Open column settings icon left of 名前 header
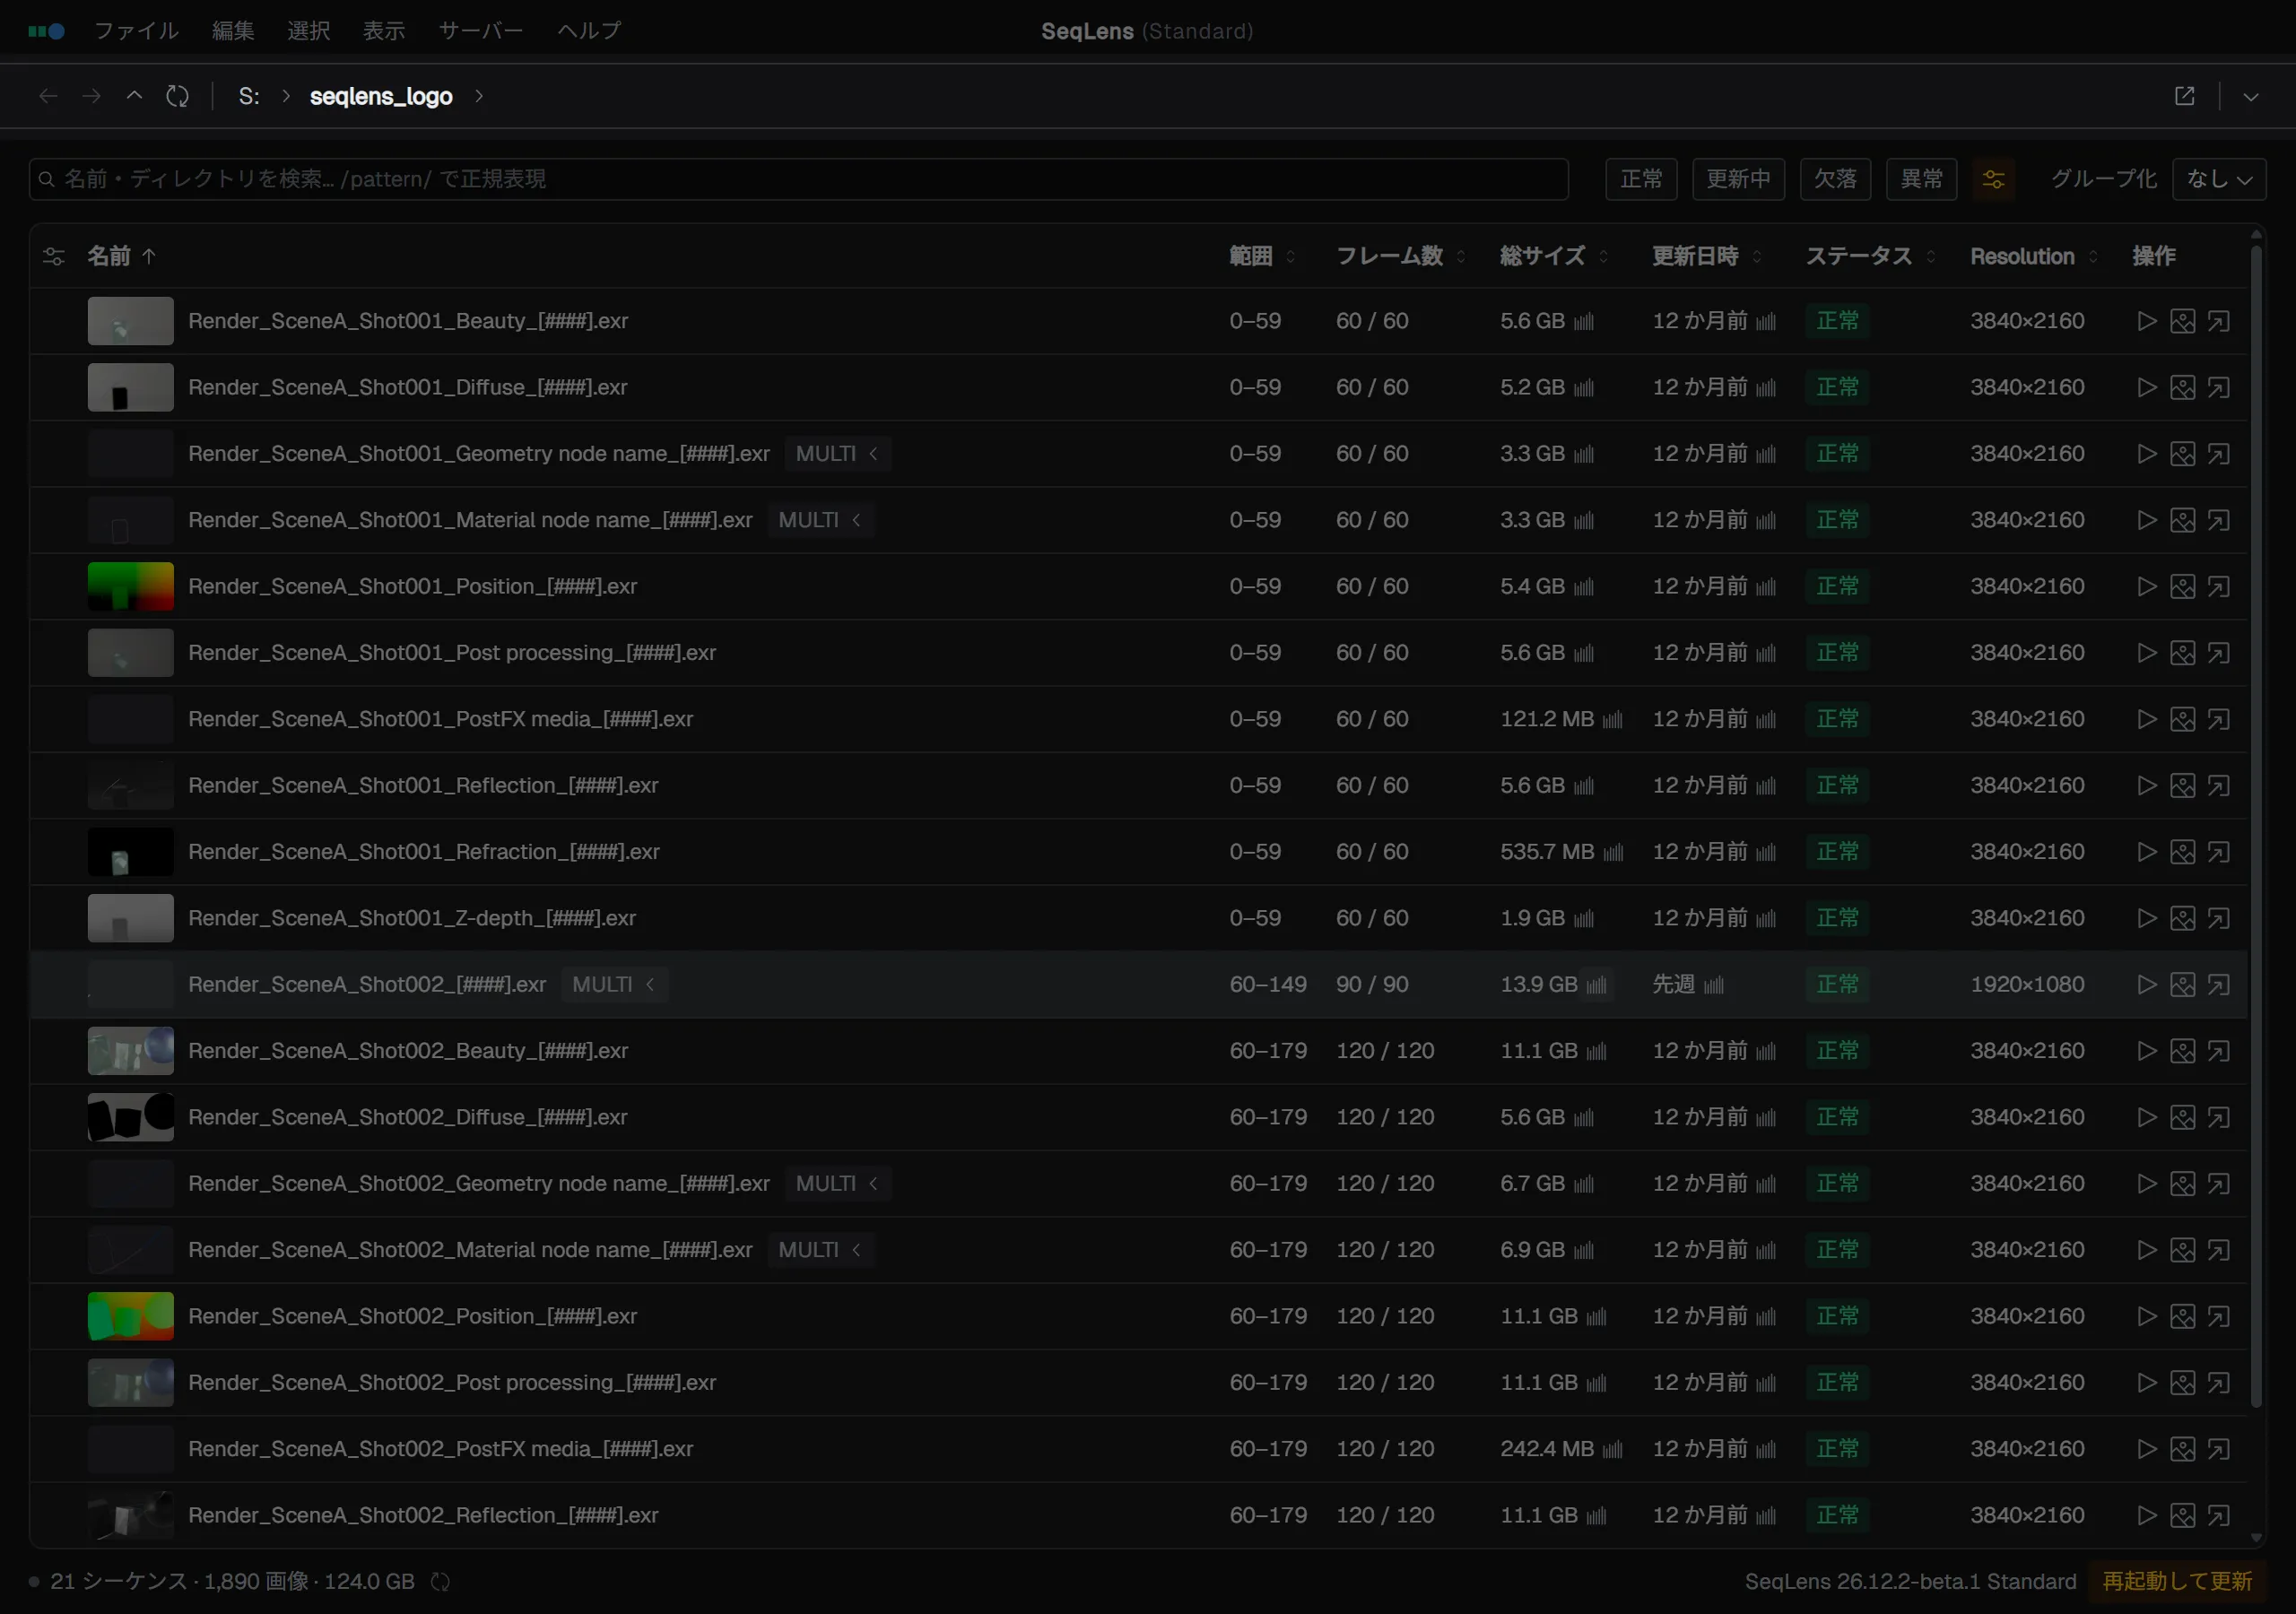The image size is (2296, 1614). coord(54,256)
